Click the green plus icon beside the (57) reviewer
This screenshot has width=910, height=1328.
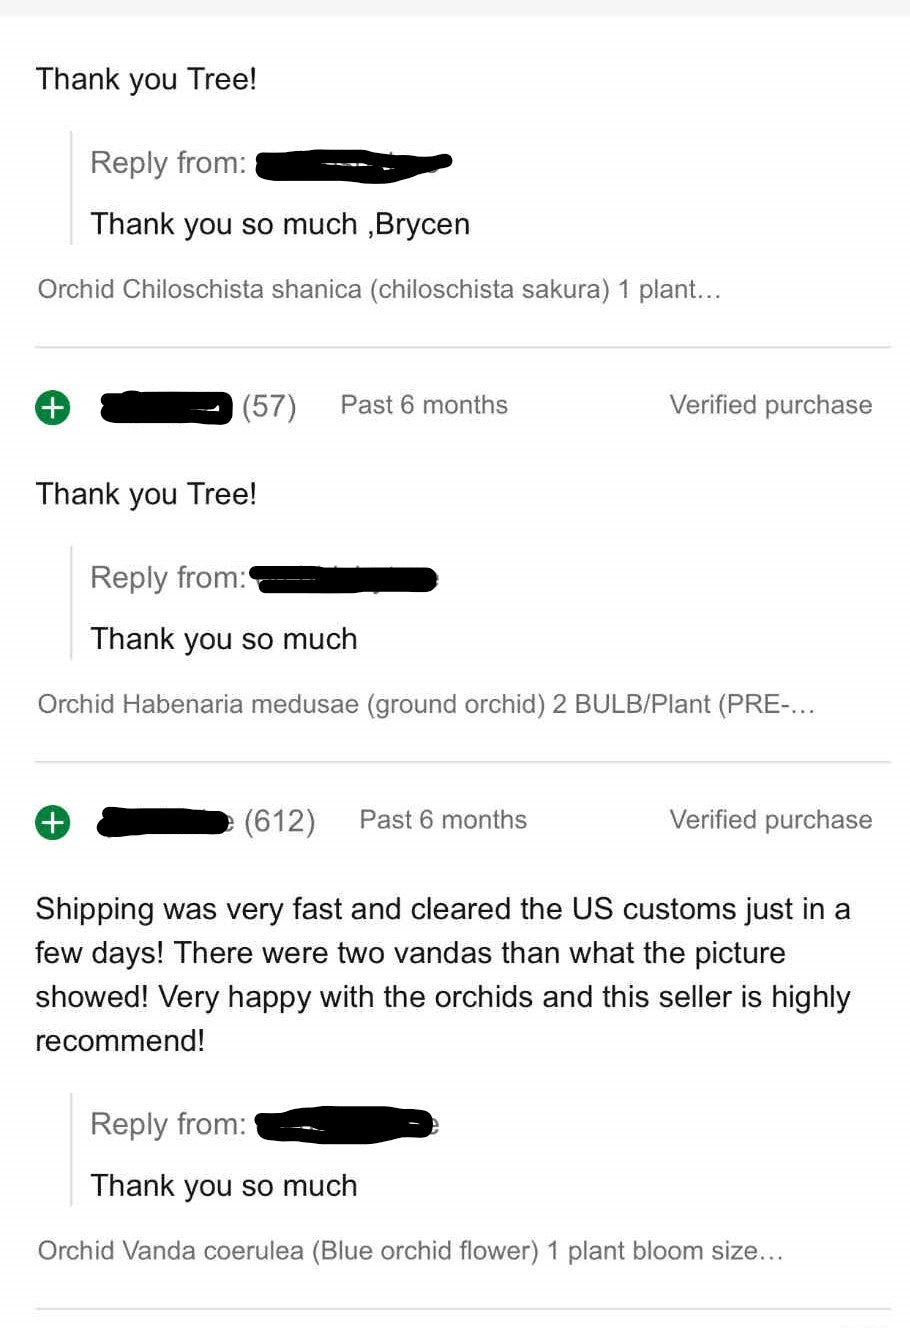(53, 407)
